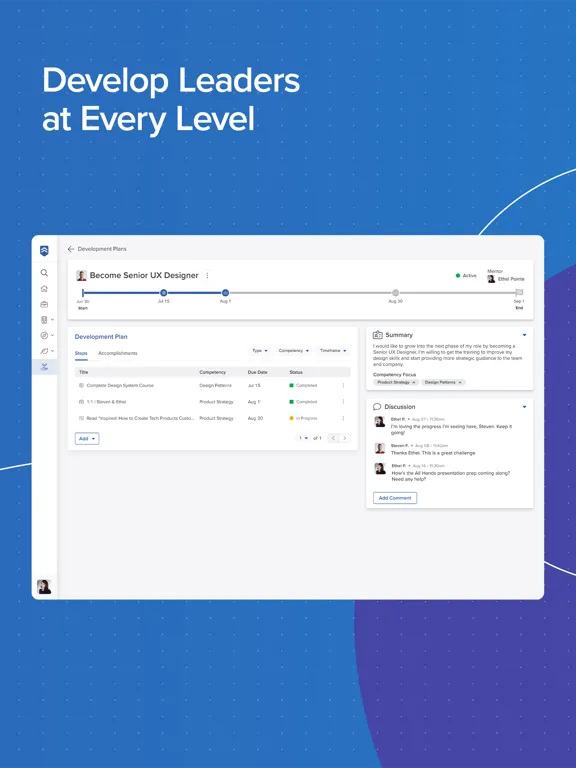Expand the clipboard sidebar item chevron

52,320
